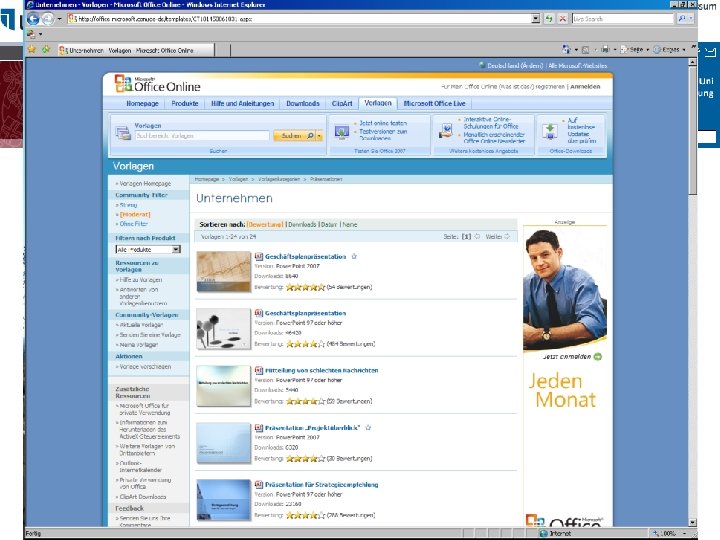The width and height of the screenshot is (720, 540).
Task: Open the Vorlagen Homepage sidebar link
Action: 145,183
